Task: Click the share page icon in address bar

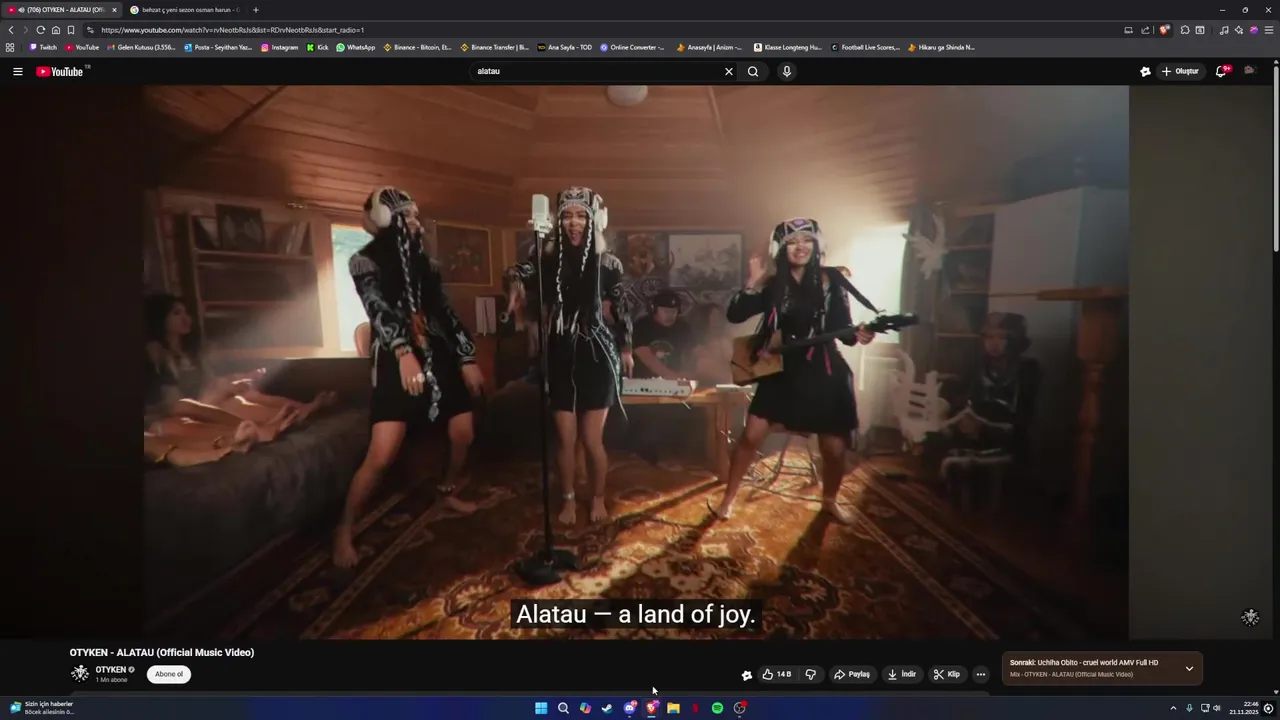Action: [1145, 30]
